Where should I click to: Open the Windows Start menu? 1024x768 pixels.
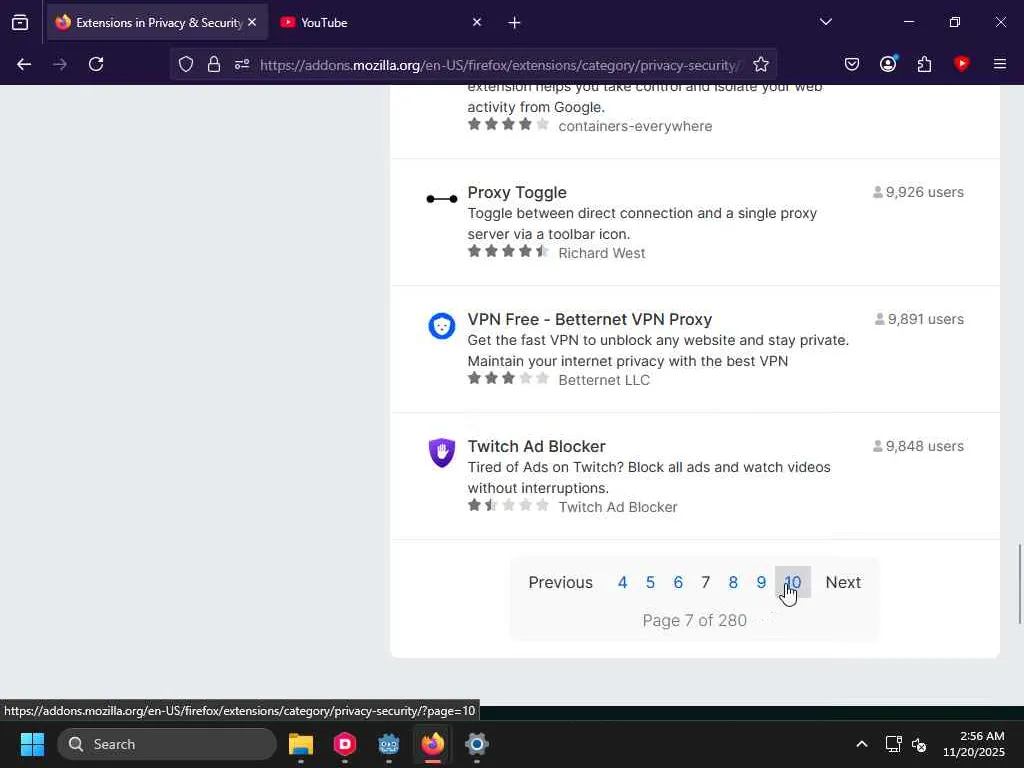[32, 744]
